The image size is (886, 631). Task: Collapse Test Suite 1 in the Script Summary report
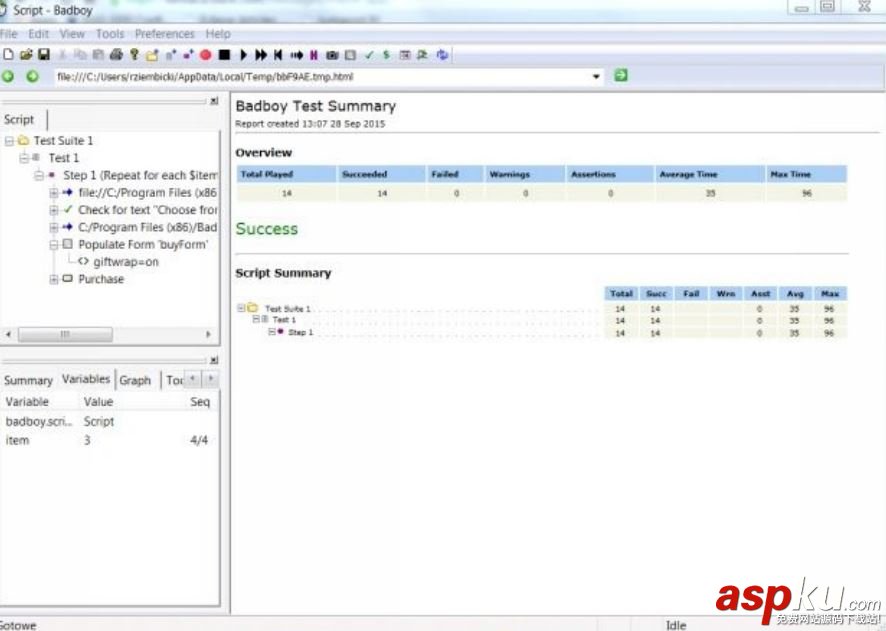click(x=241, y=308)
